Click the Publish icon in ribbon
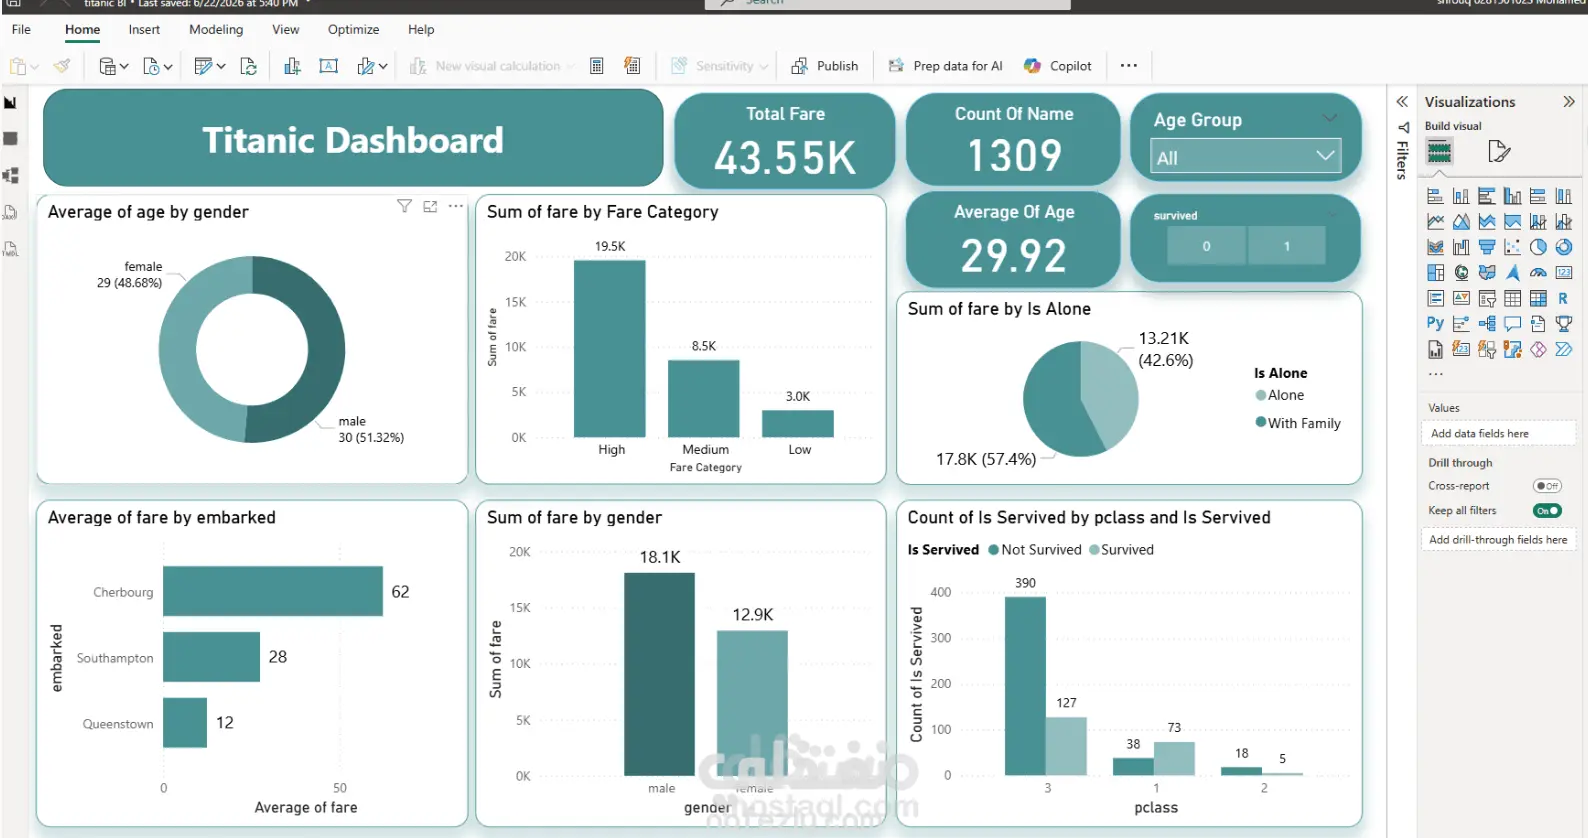The width and height of the screenshot is (1588, 838). coord(800,66)
